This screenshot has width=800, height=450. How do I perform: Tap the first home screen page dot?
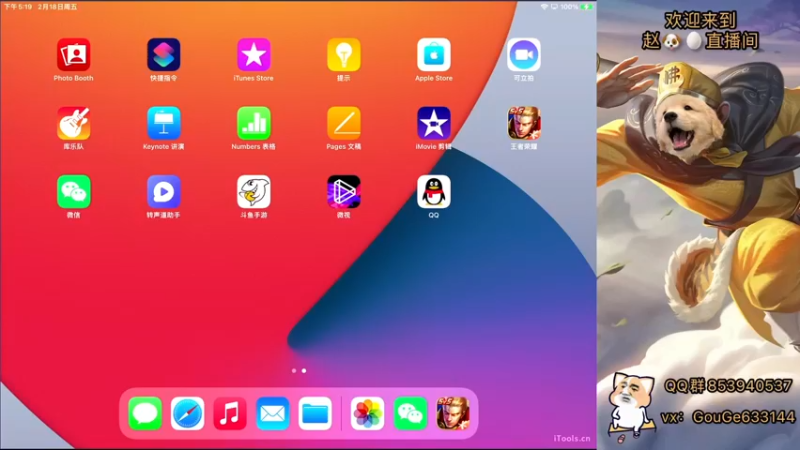294,371
